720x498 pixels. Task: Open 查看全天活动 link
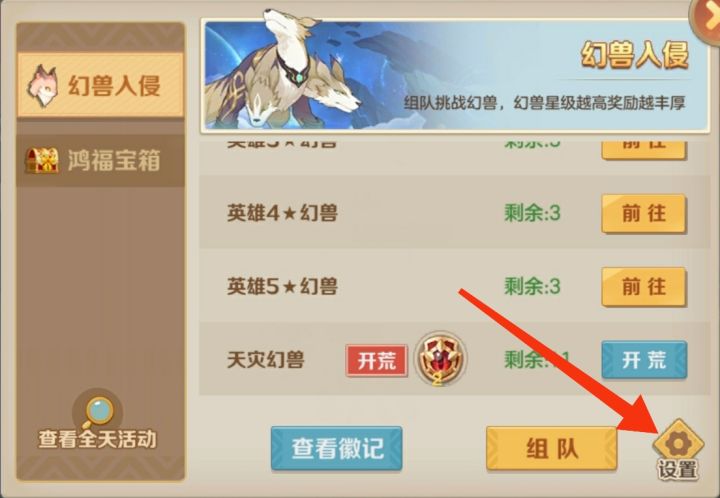(x=97, y=439)
